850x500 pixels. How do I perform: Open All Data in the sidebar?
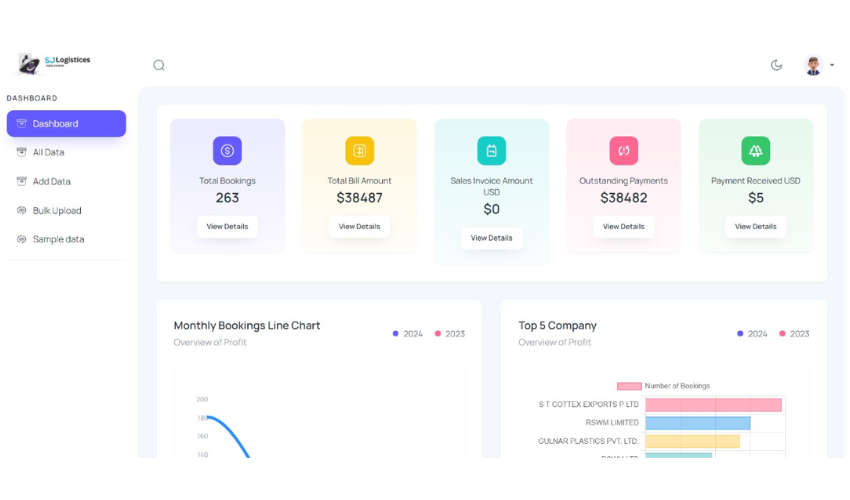tap(48, 153)
